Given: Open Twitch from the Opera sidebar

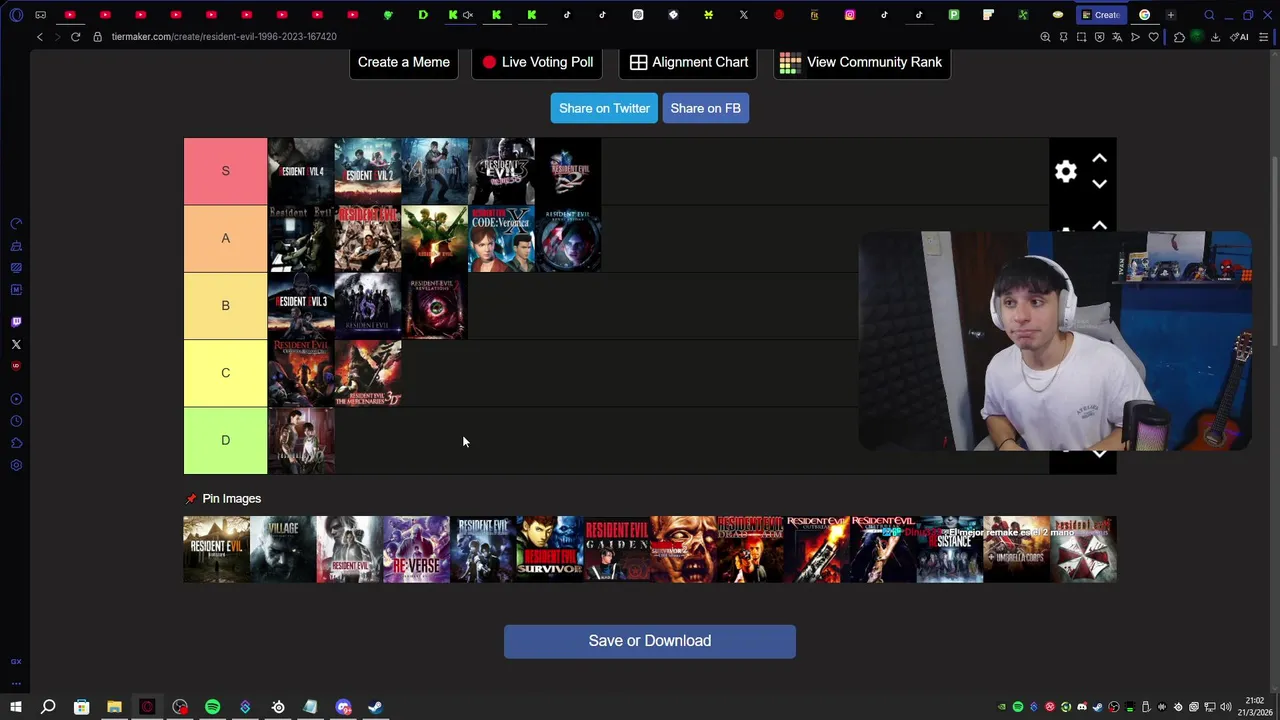Looking at the screenshot, I should tap(16, 322).
